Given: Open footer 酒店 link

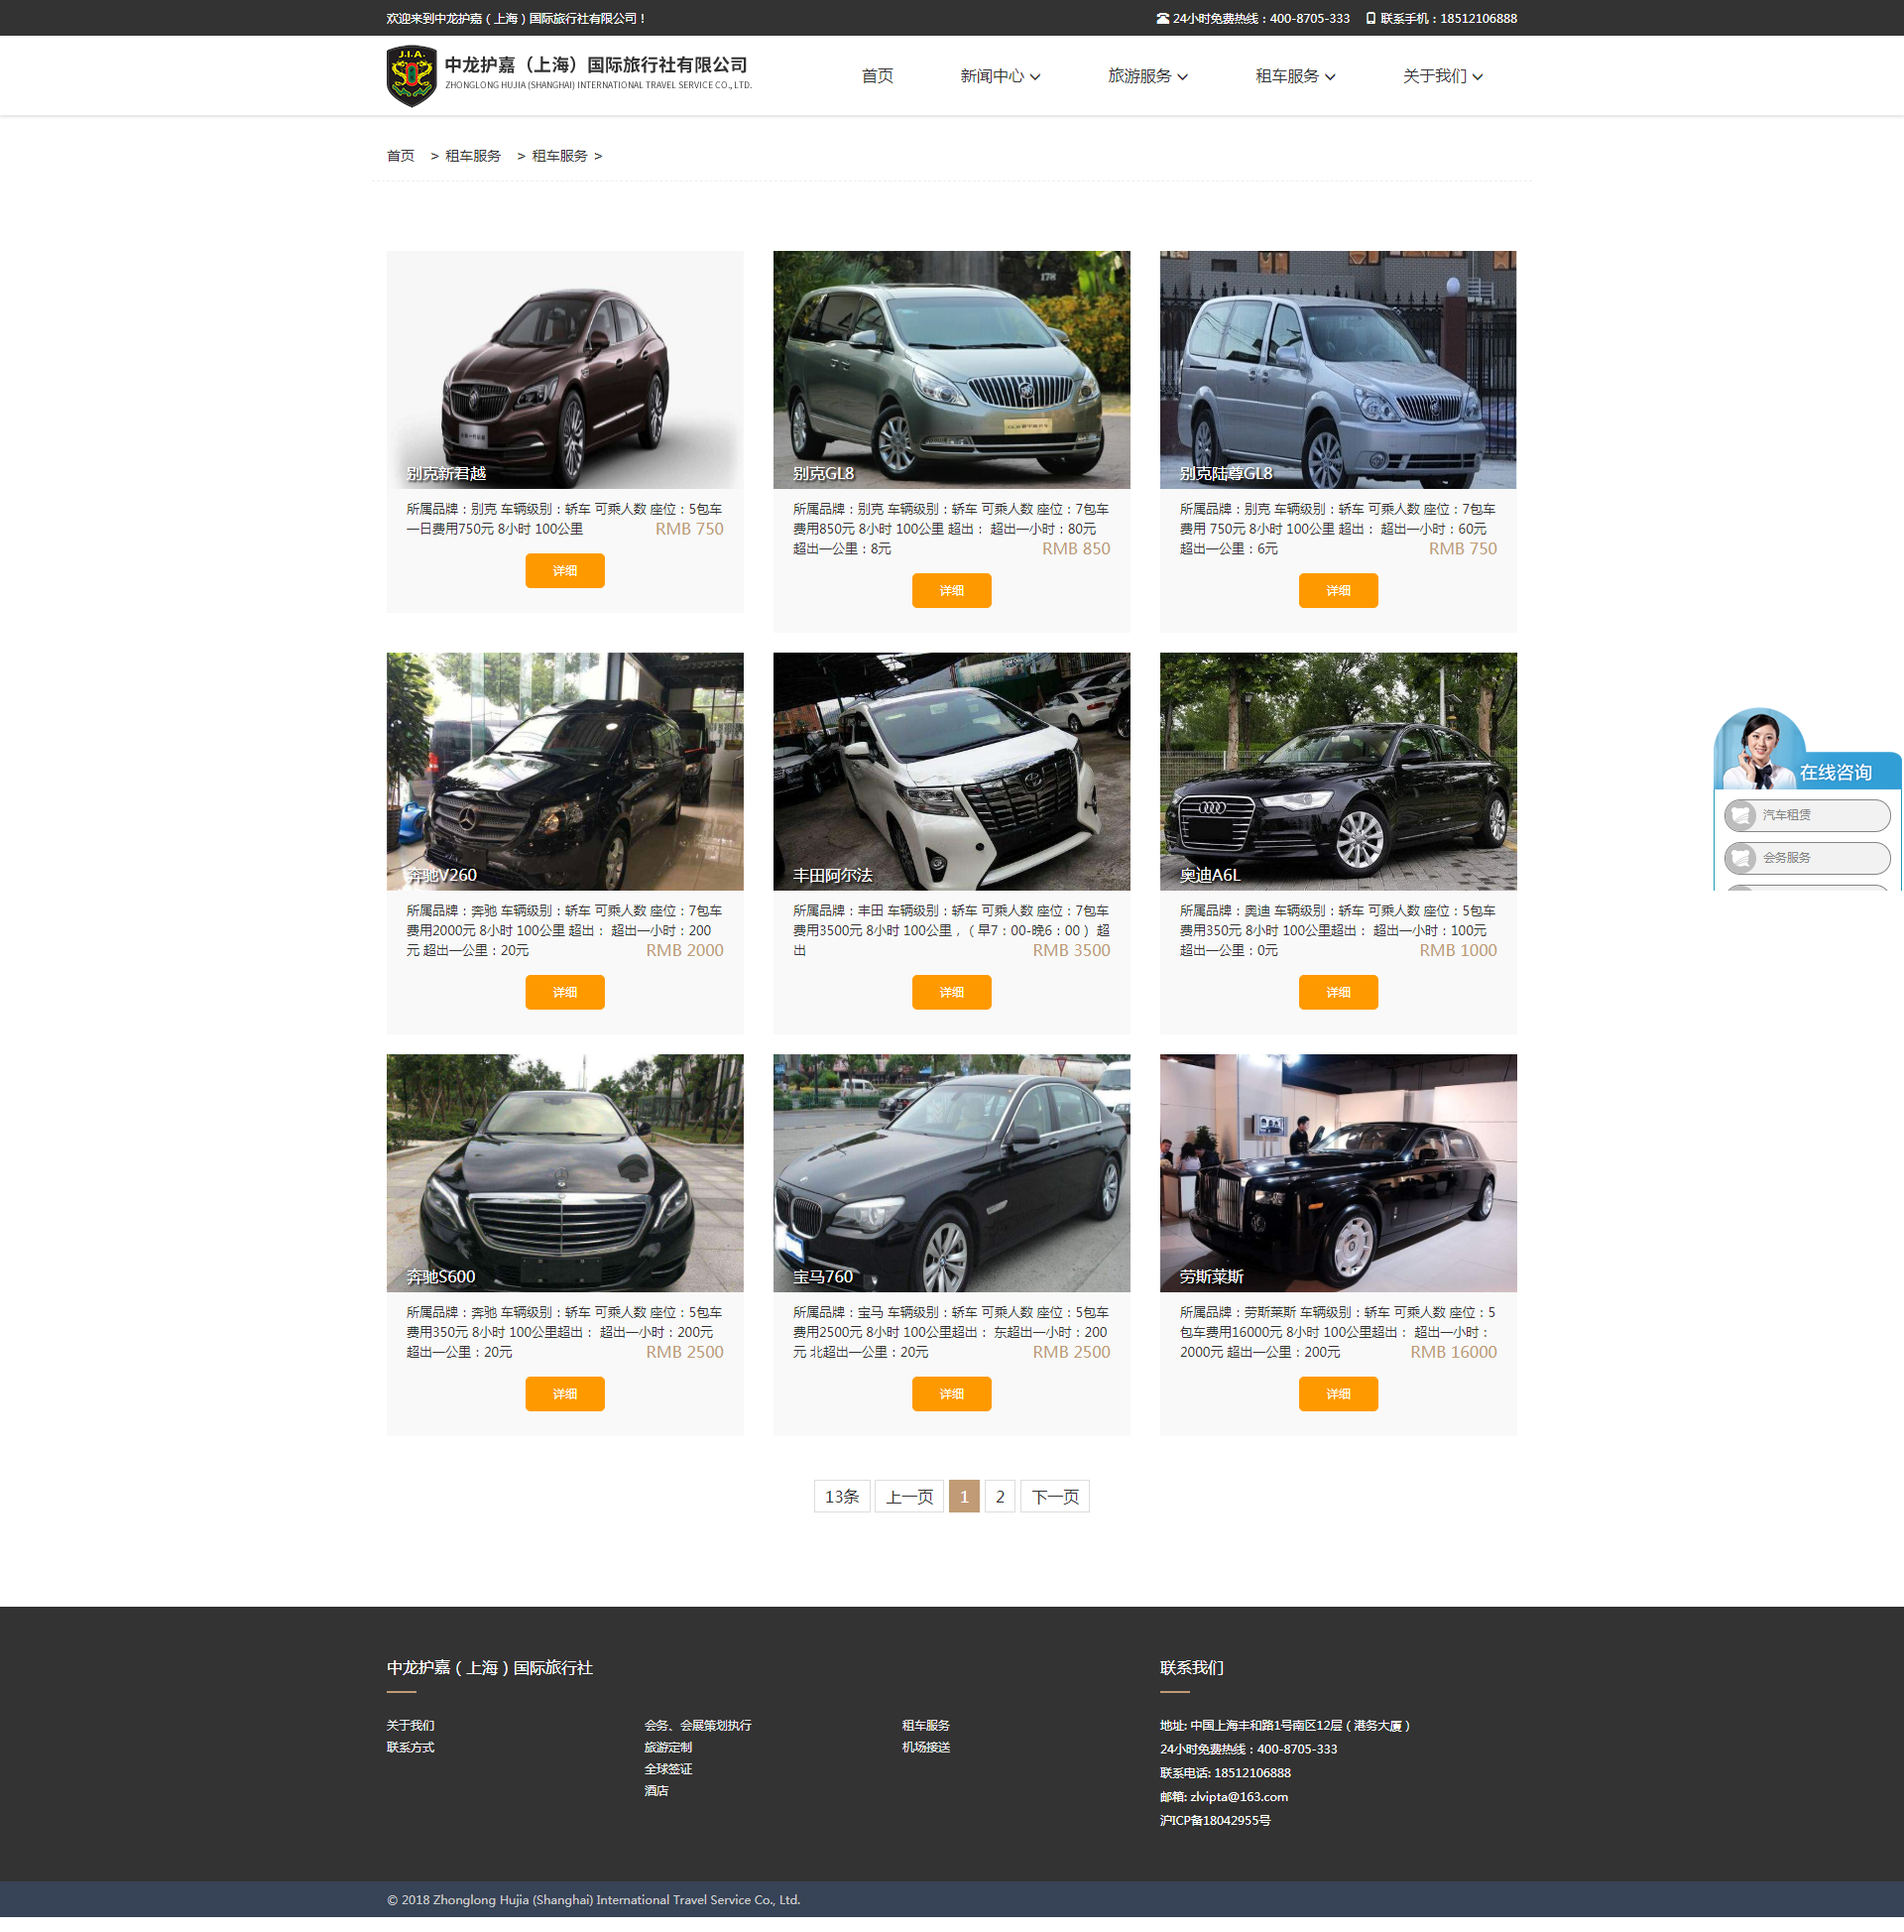Looking at the screenshot, I should (x=656, y=1791).
